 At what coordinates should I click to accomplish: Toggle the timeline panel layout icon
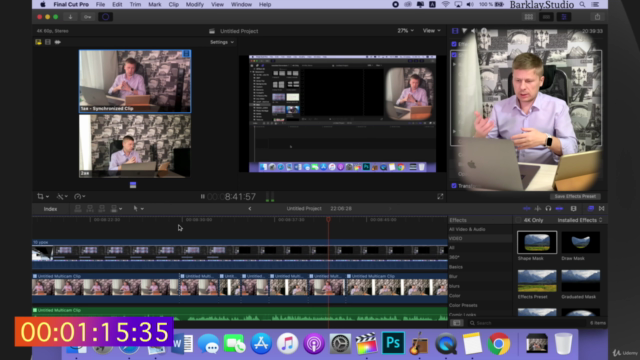point(546,17)
